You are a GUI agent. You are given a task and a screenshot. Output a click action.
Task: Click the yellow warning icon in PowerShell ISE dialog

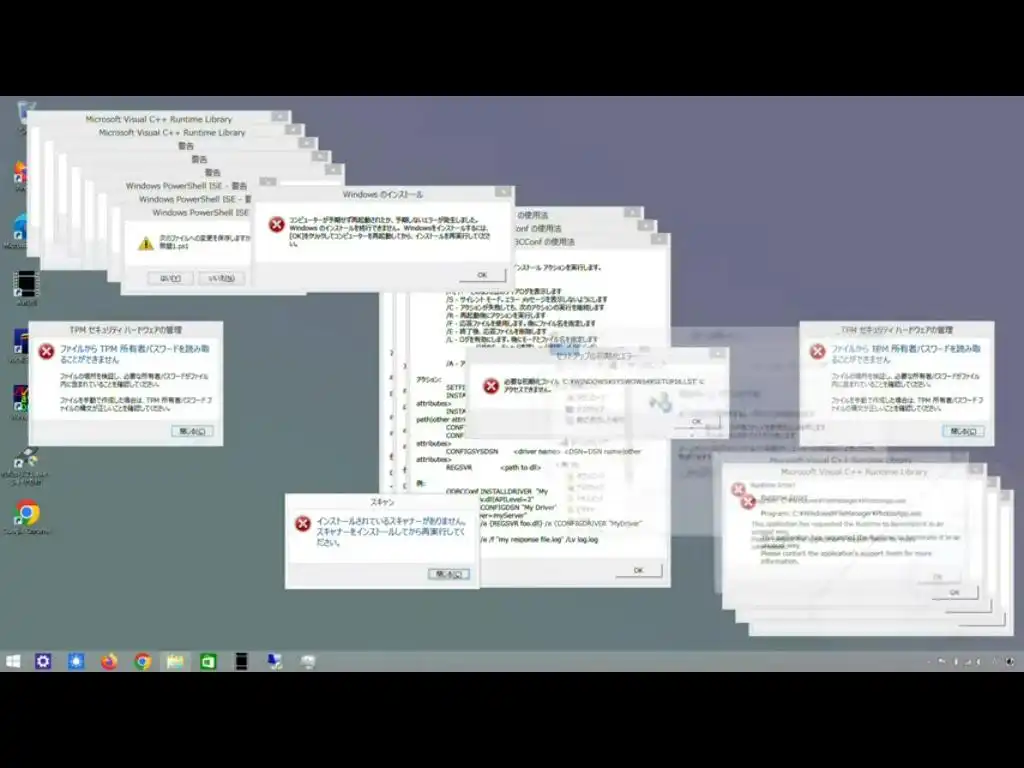145,243
